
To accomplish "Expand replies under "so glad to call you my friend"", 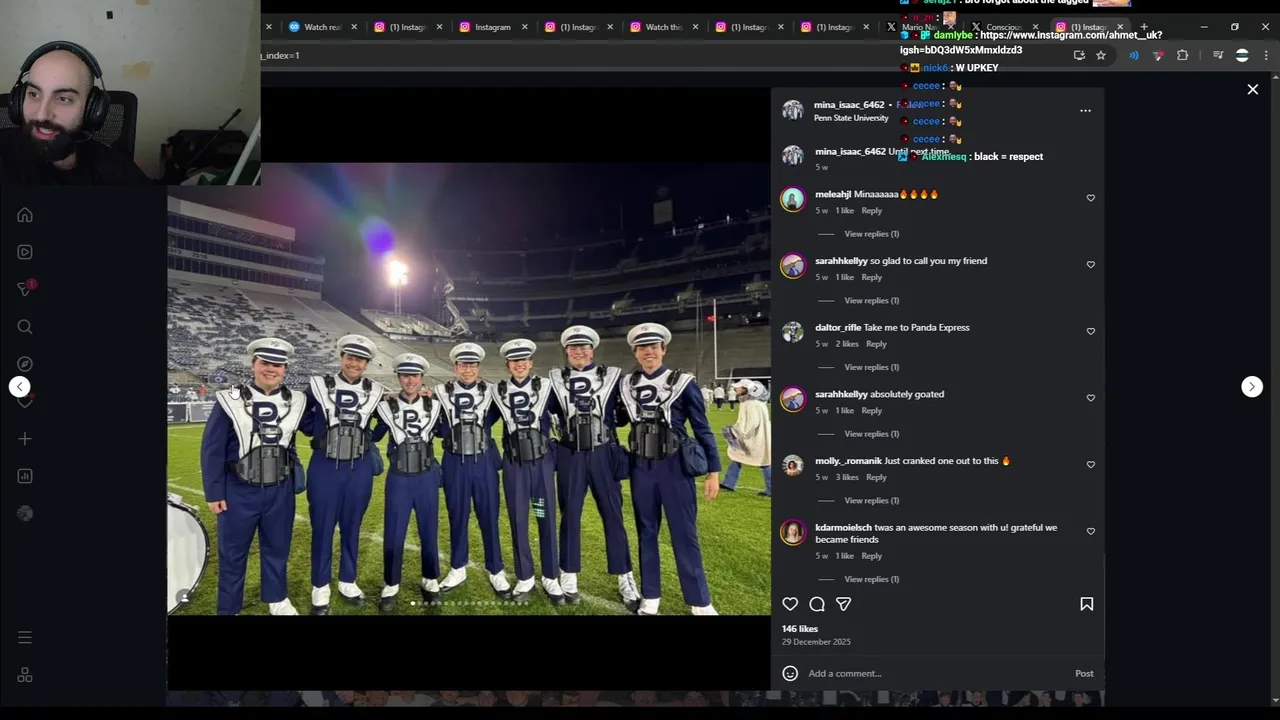I will tap(871, 301).
